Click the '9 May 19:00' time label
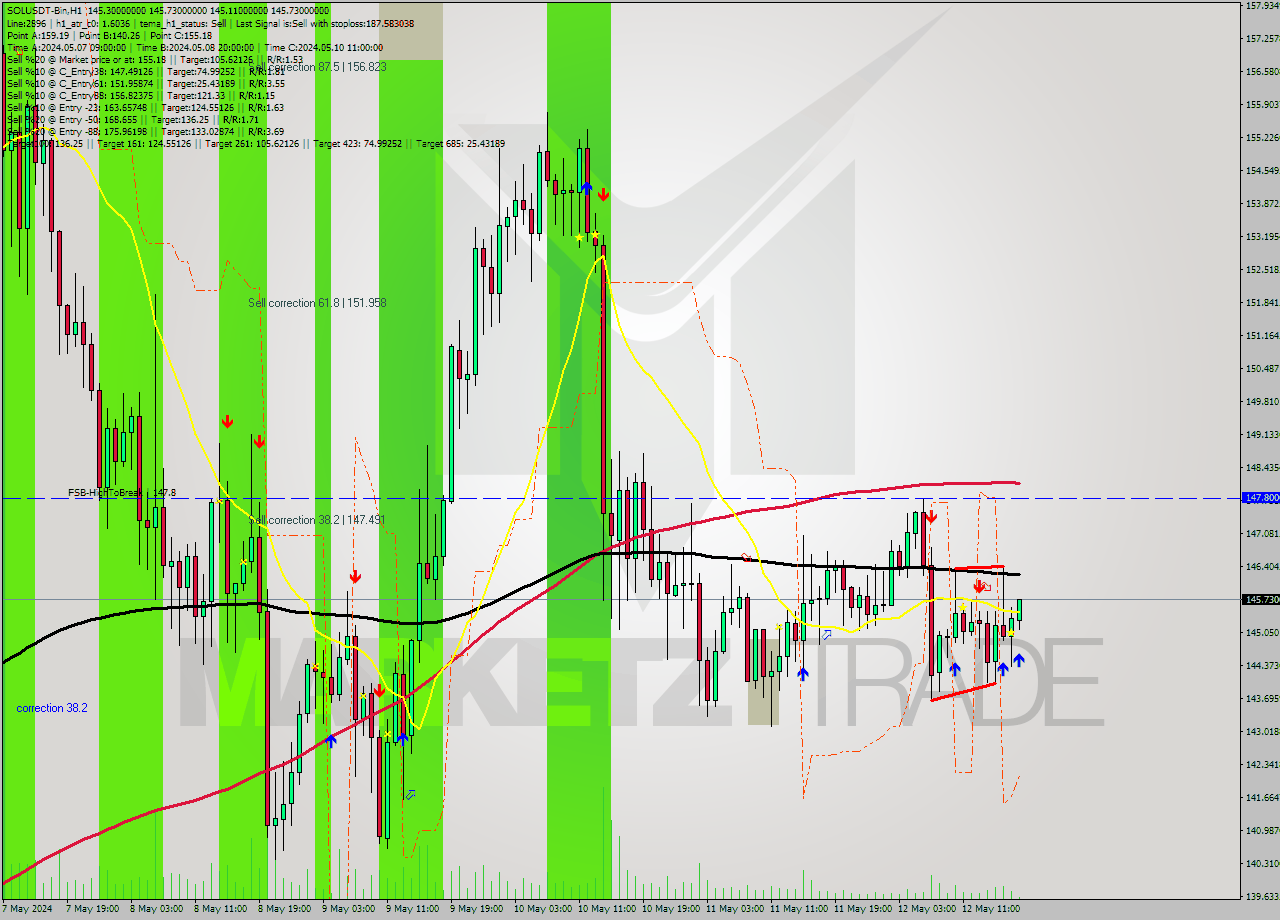Viewport: 1280px width, 920px height. [478, 909]
